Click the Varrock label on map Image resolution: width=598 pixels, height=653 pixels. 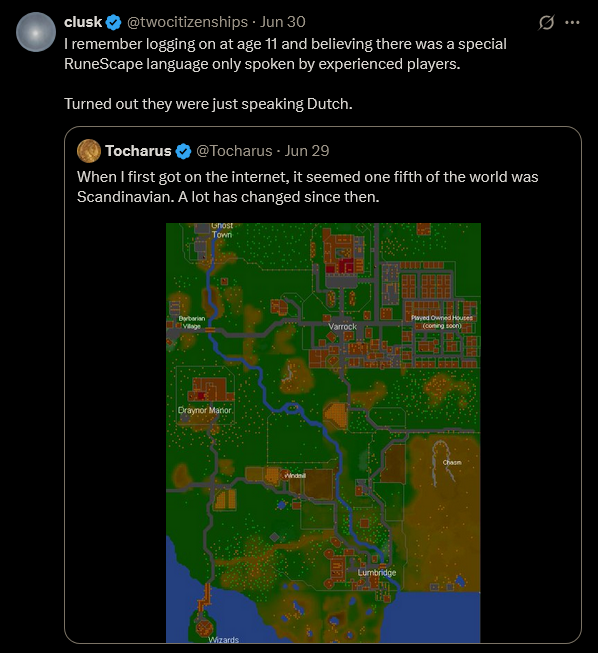(x=342, y=326)
